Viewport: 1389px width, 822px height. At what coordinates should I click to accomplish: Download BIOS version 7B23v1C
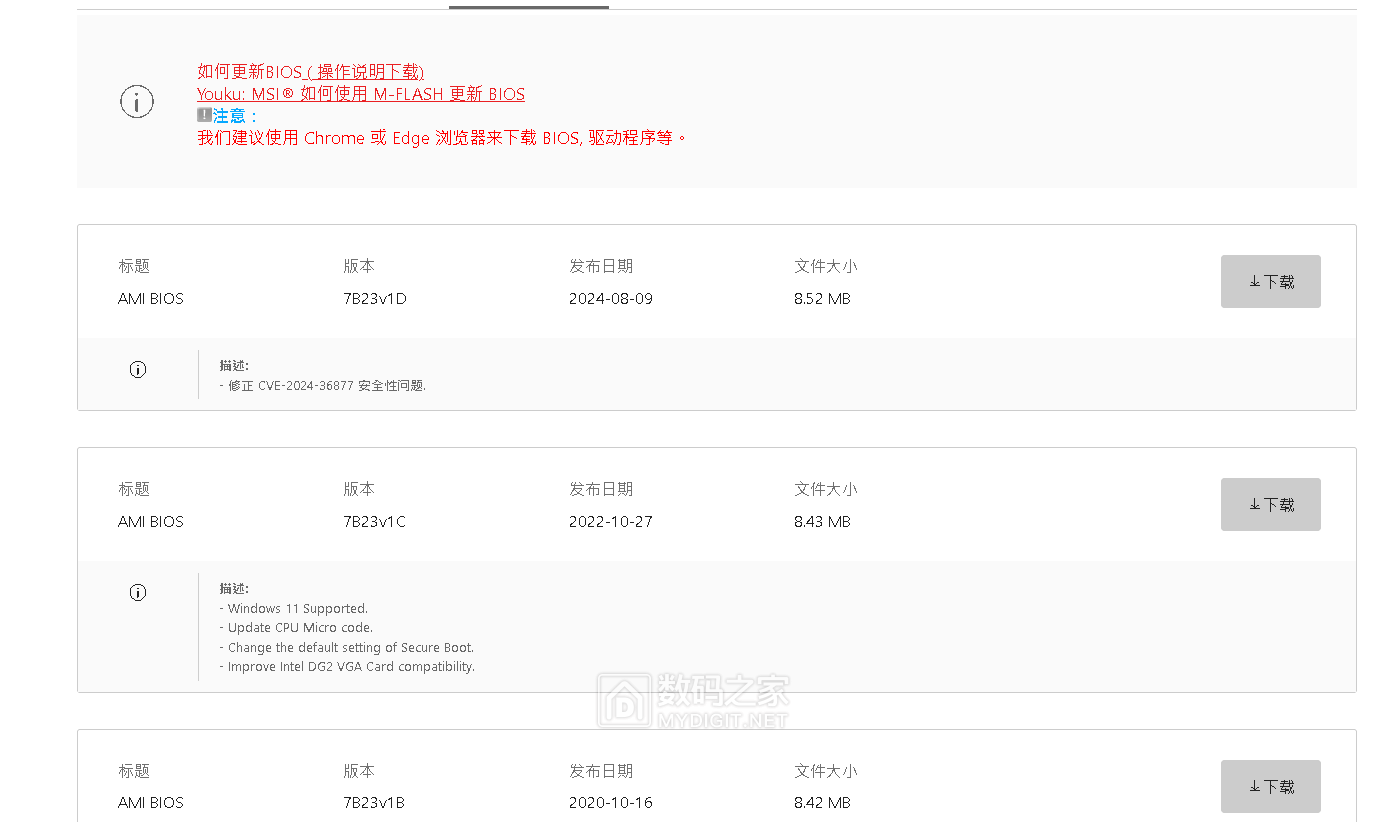pyautogui.click(x=1270, y=505)
